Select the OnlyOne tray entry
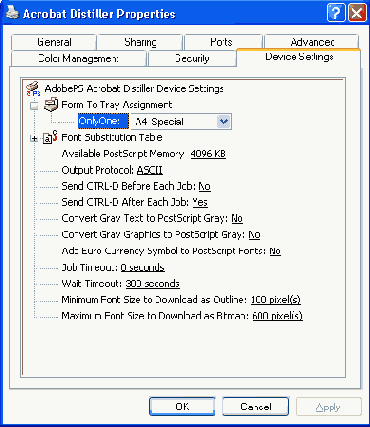 coord(103,121)
